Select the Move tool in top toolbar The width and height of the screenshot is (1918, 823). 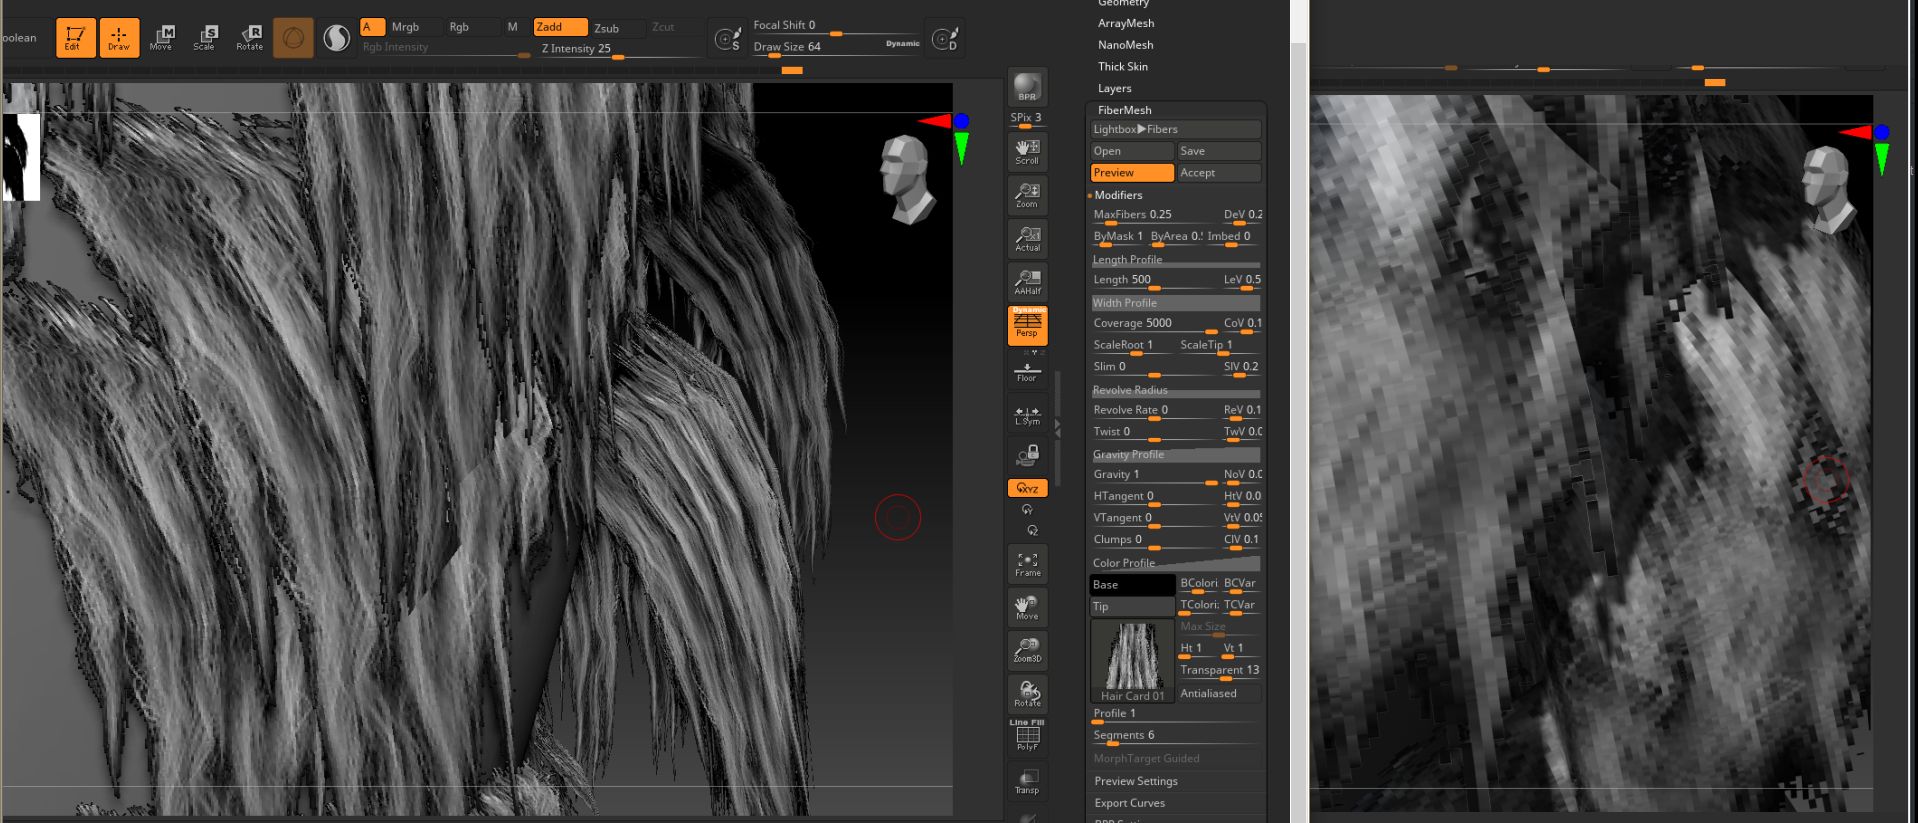point(161,38)
